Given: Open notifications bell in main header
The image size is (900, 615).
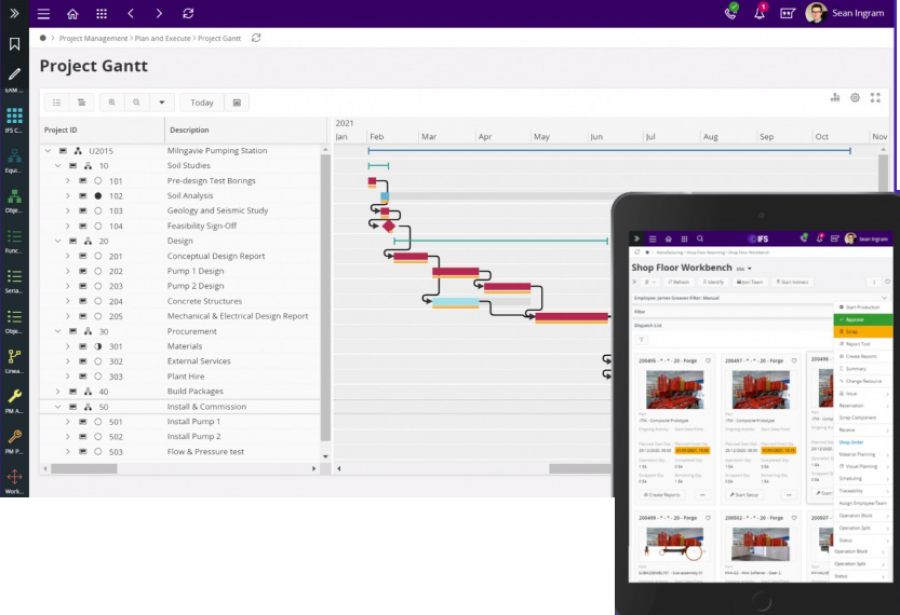Looking at the screenshot, I should [x=759, y=13].
